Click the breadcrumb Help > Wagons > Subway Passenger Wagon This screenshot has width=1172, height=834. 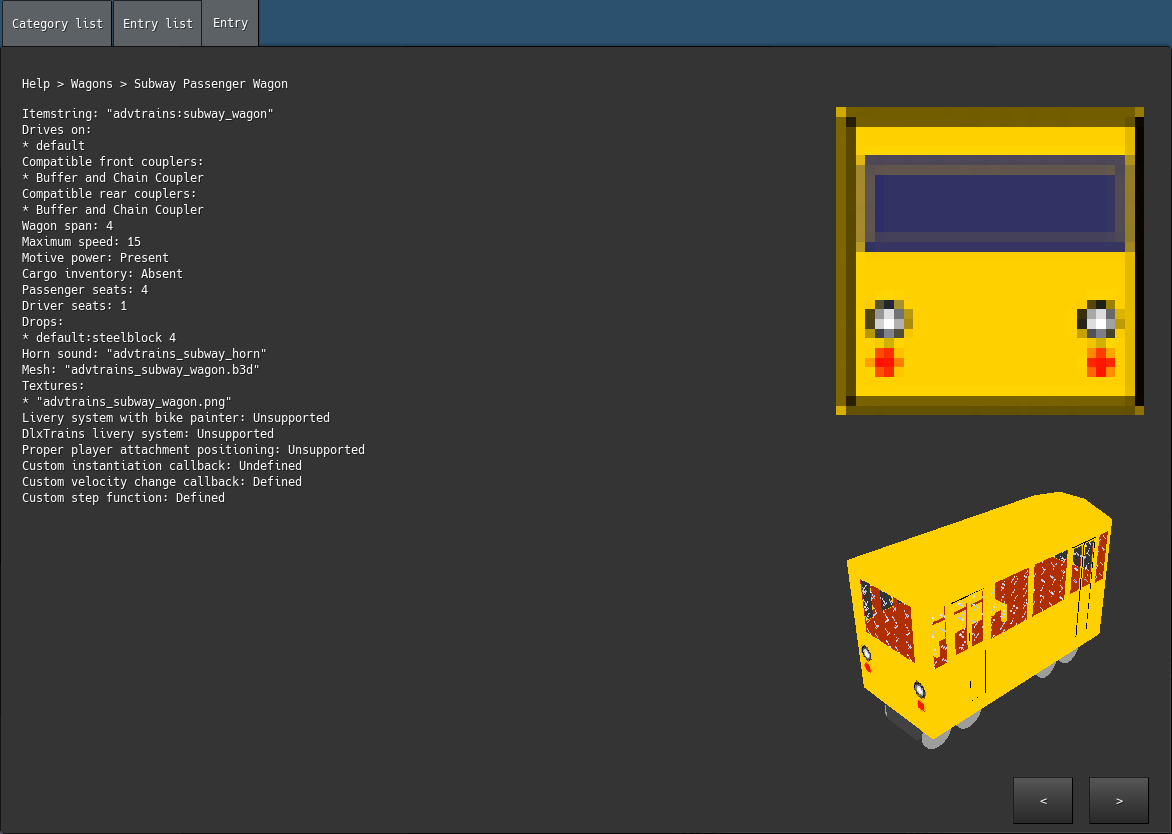155,84
